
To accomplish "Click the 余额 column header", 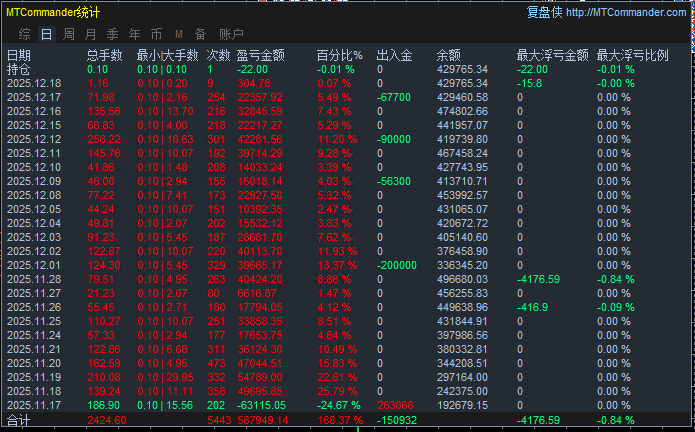I will click(449, 55).
